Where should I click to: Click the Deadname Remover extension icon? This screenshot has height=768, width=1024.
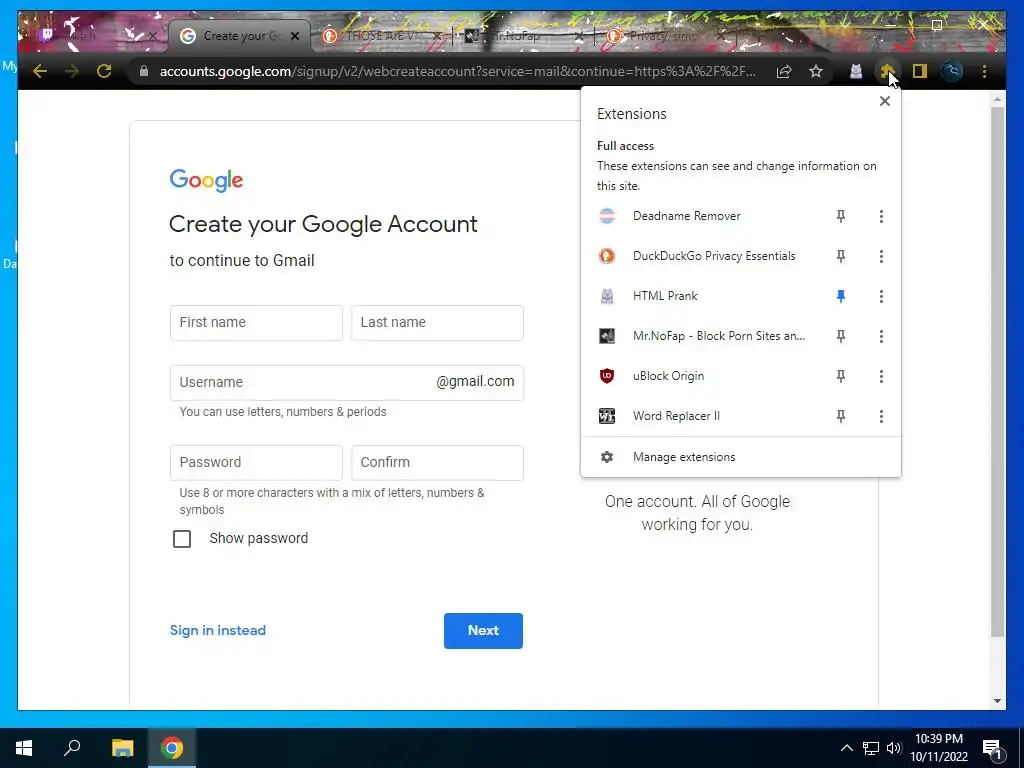[607, 216]
